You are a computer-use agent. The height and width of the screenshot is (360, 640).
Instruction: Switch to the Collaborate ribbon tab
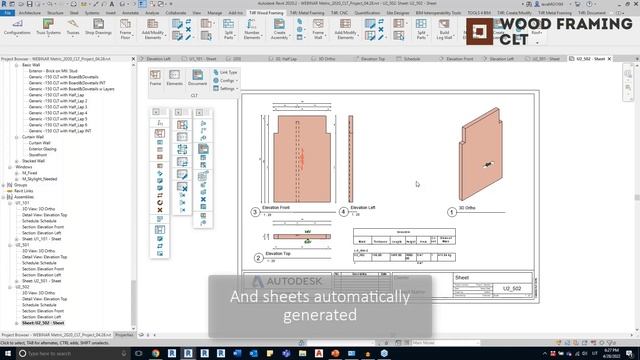tap(176, 13)
